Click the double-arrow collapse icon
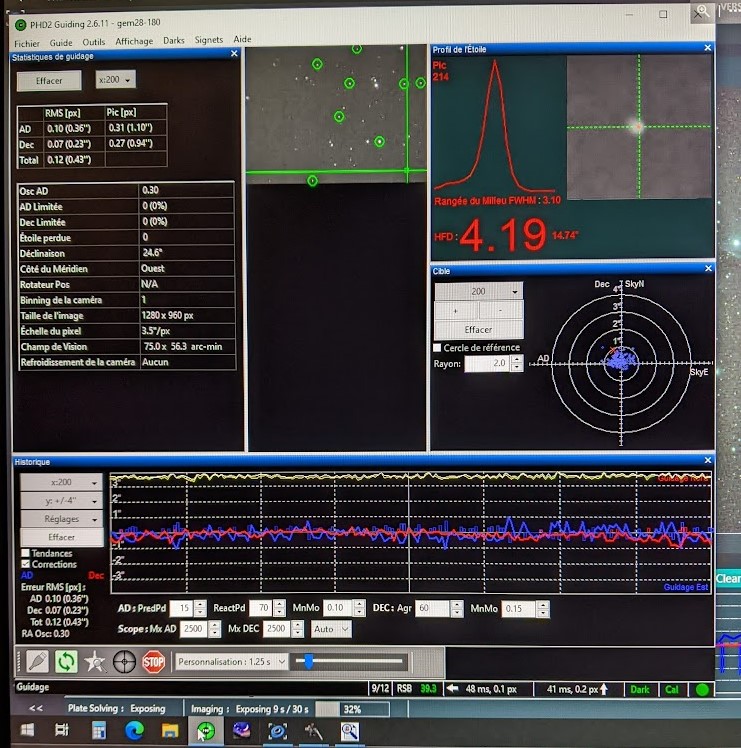 click(x=36, y=708)
